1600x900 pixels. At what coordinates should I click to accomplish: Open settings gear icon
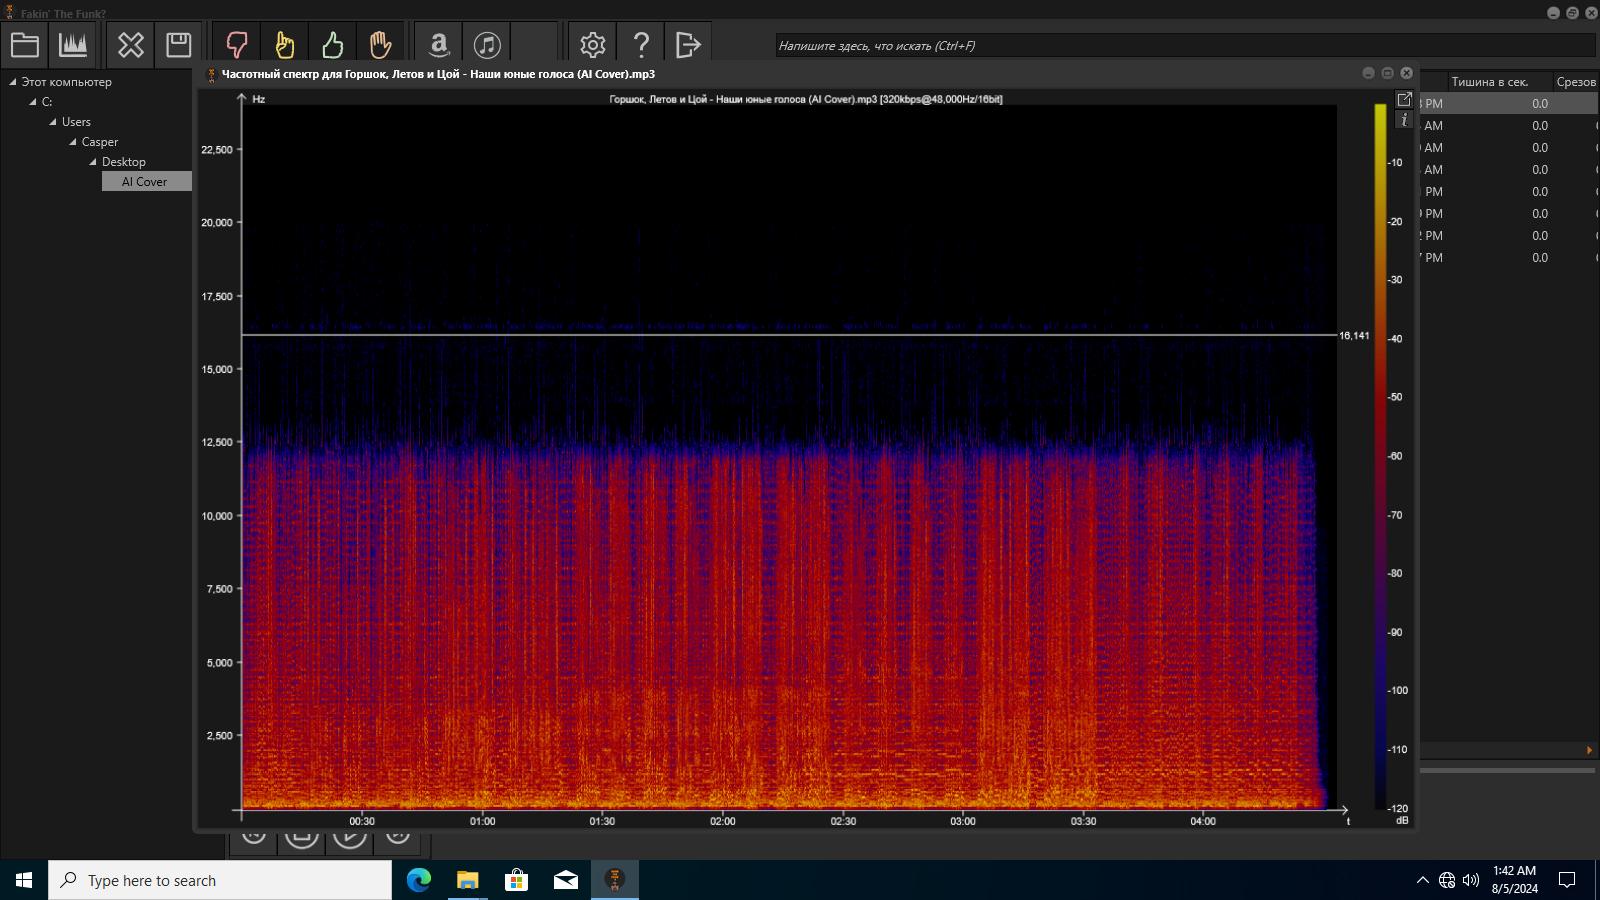point(593,45)
